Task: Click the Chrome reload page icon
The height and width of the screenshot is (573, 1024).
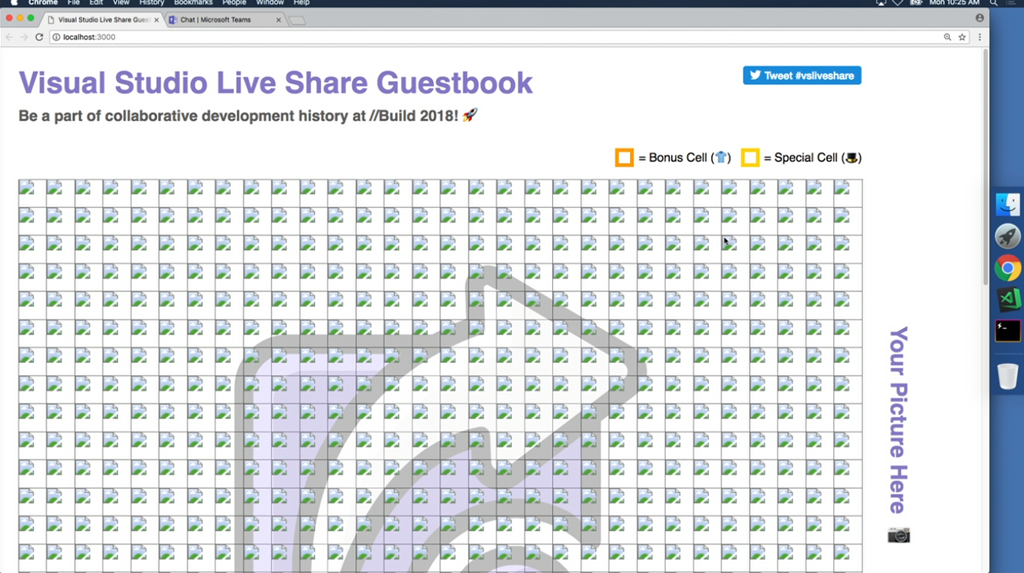Action: (39, 37)
